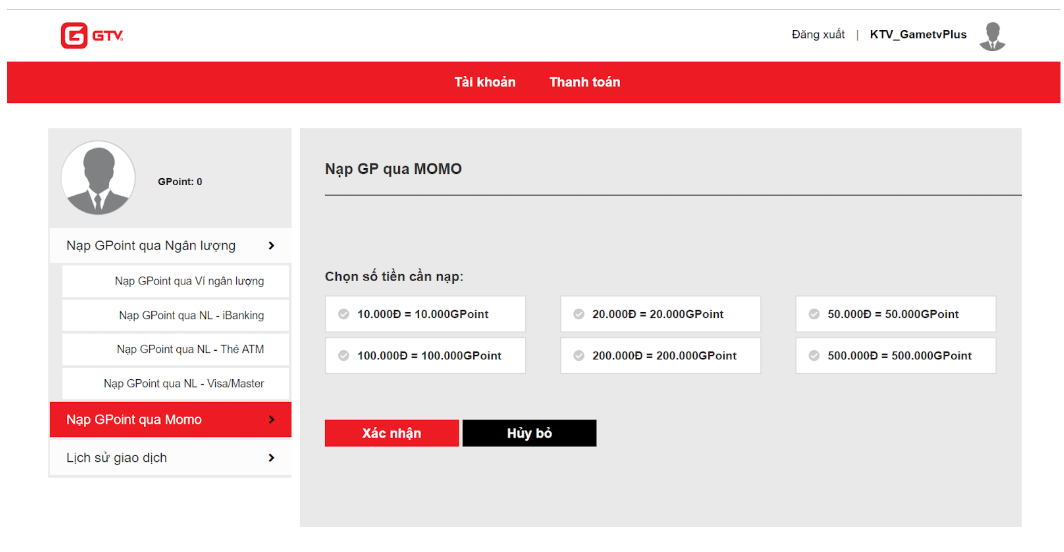Expand Nạp GPoint qua Momo chevron
The image size is (1064, 552).
271,420
